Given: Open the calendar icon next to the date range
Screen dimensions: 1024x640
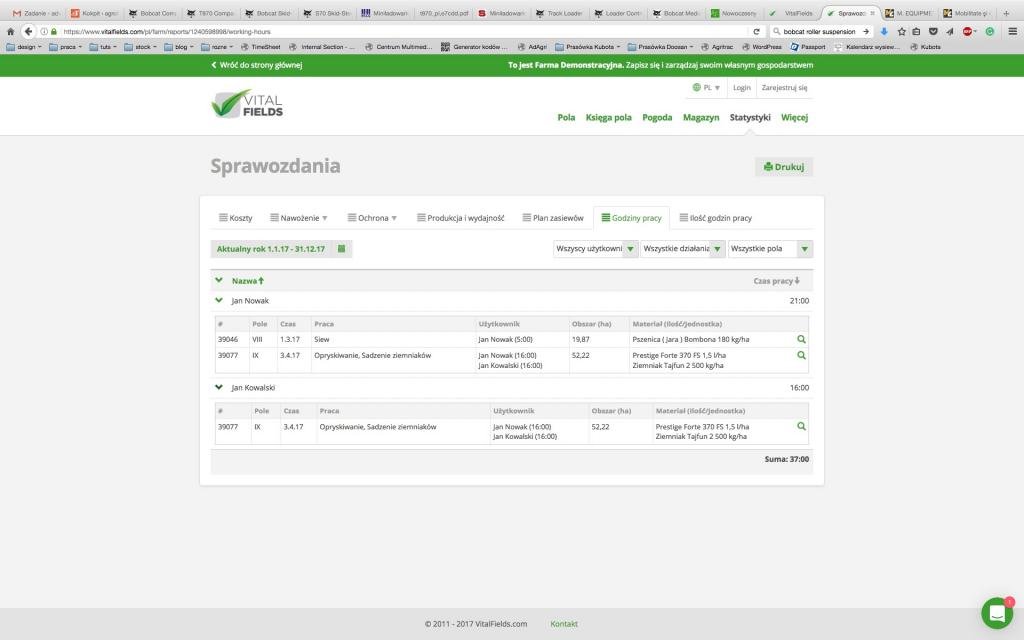Looking at the screenshot, I should point(341,248).
